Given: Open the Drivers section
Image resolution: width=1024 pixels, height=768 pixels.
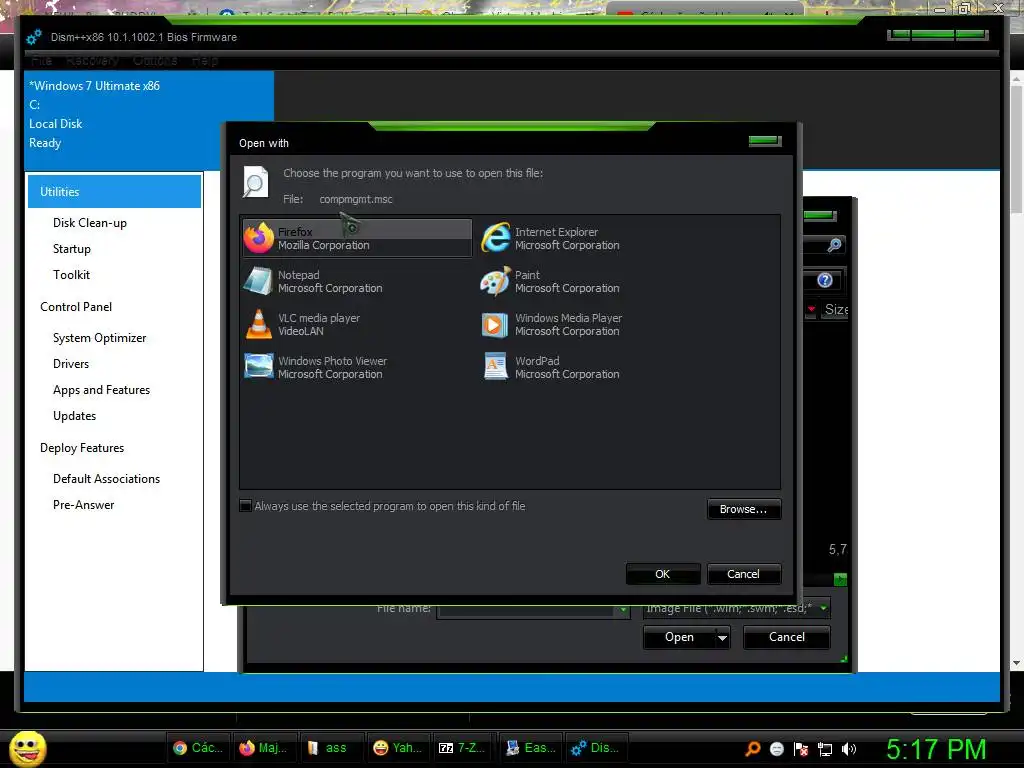Looking at the screenshot, I should [x=71, y=364].
